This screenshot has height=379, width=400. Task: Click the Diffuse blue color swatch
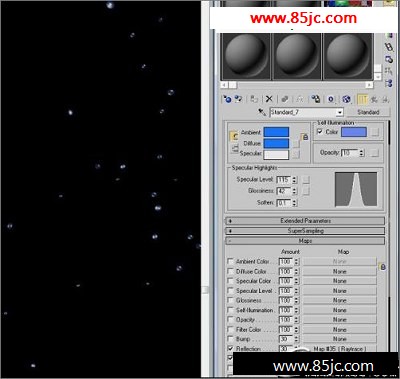276,143
